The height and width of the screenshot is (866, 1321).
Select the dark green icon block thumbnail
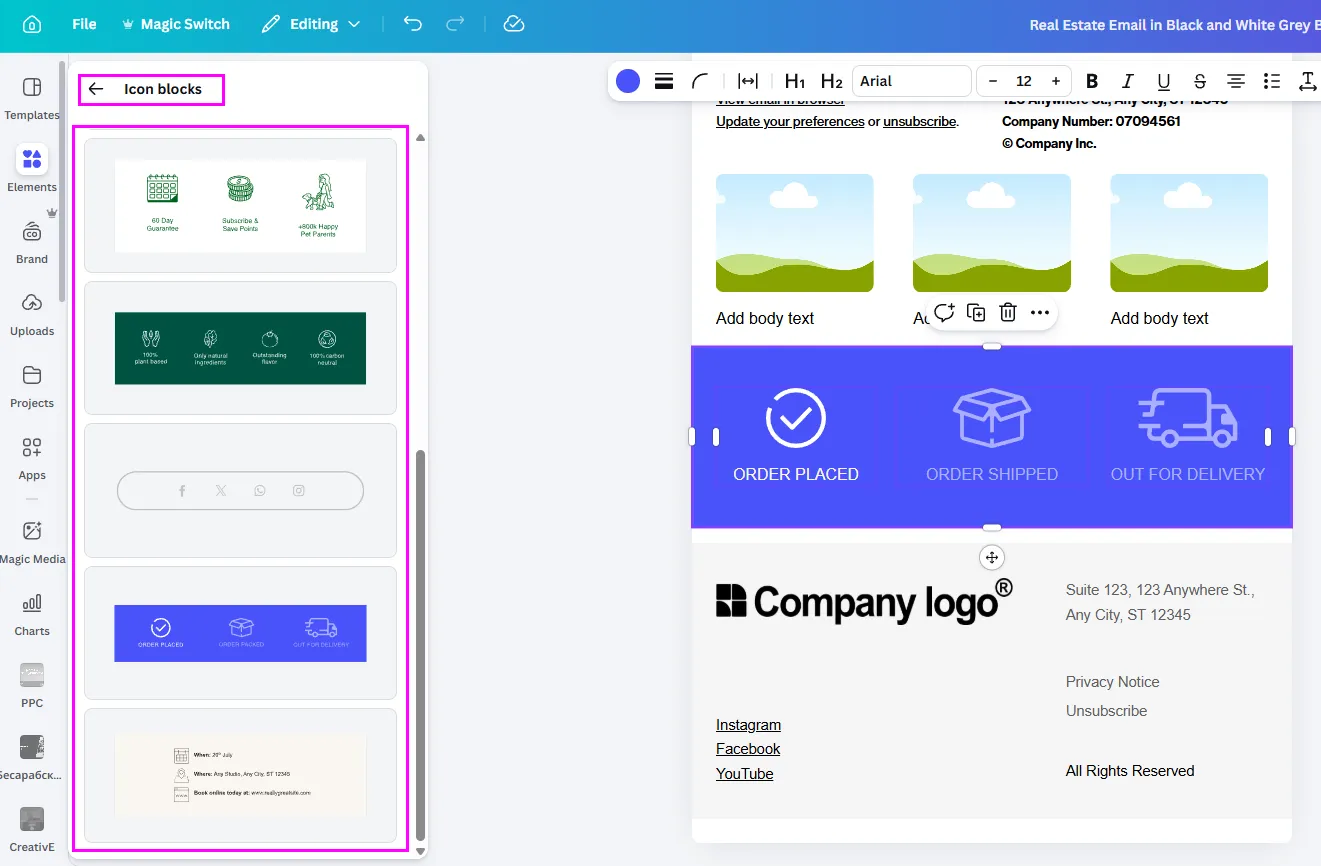pos(240,348)
